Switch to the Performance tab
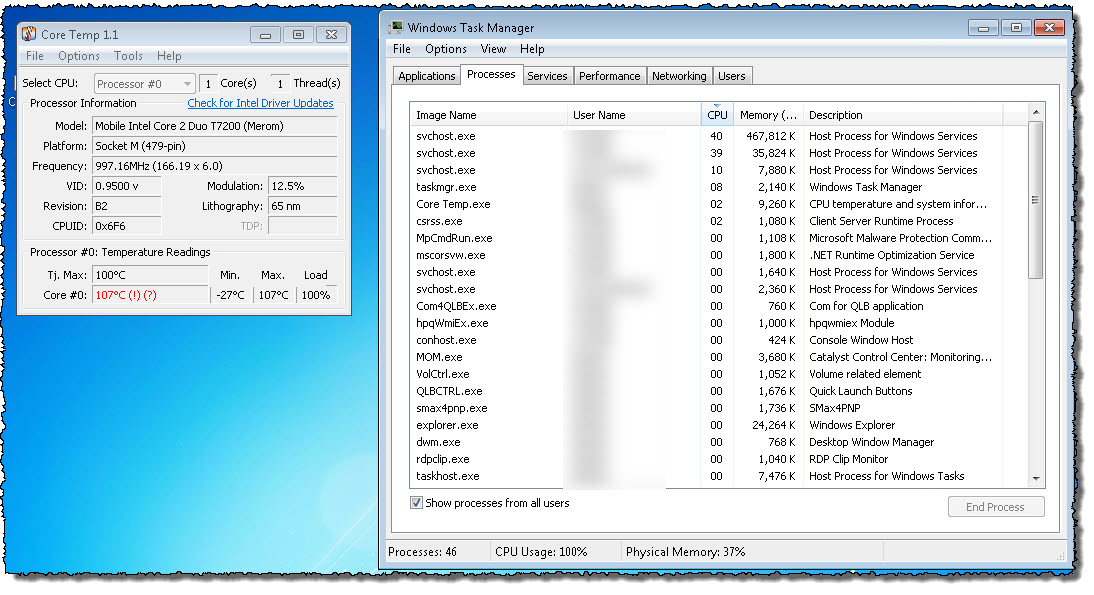Screen dimensions: 1094x595 (x=609, y=76)
